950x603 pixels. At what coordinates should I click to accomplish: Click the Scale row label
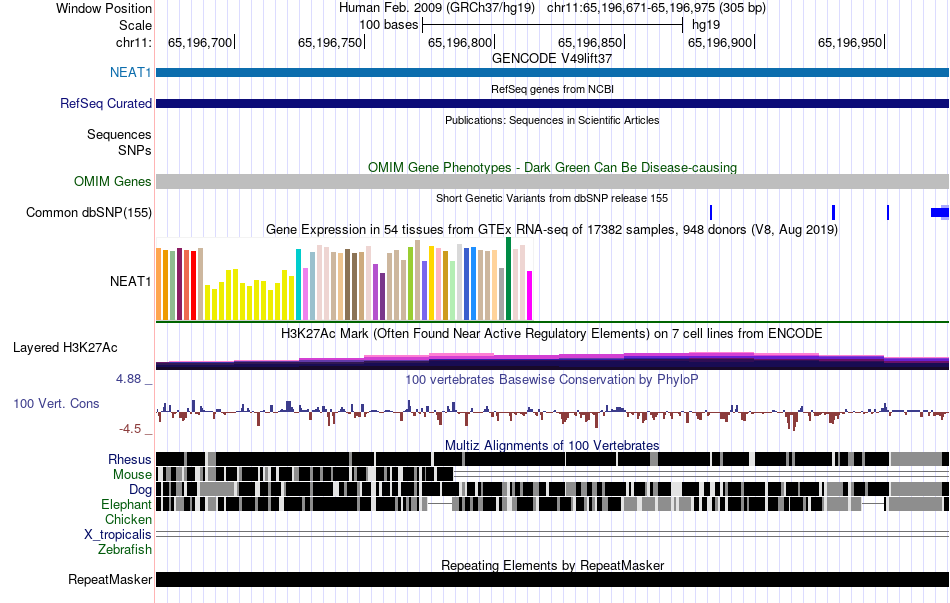(136, 25)
